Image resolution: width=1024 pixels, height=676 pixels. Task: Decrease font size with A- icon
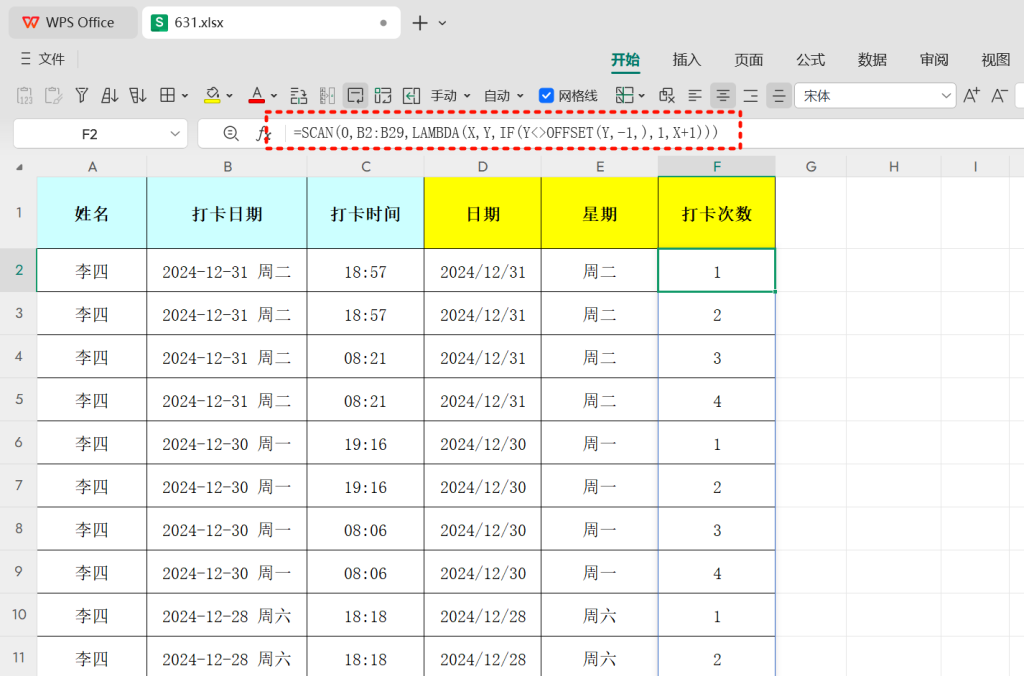tap(999, 96)
